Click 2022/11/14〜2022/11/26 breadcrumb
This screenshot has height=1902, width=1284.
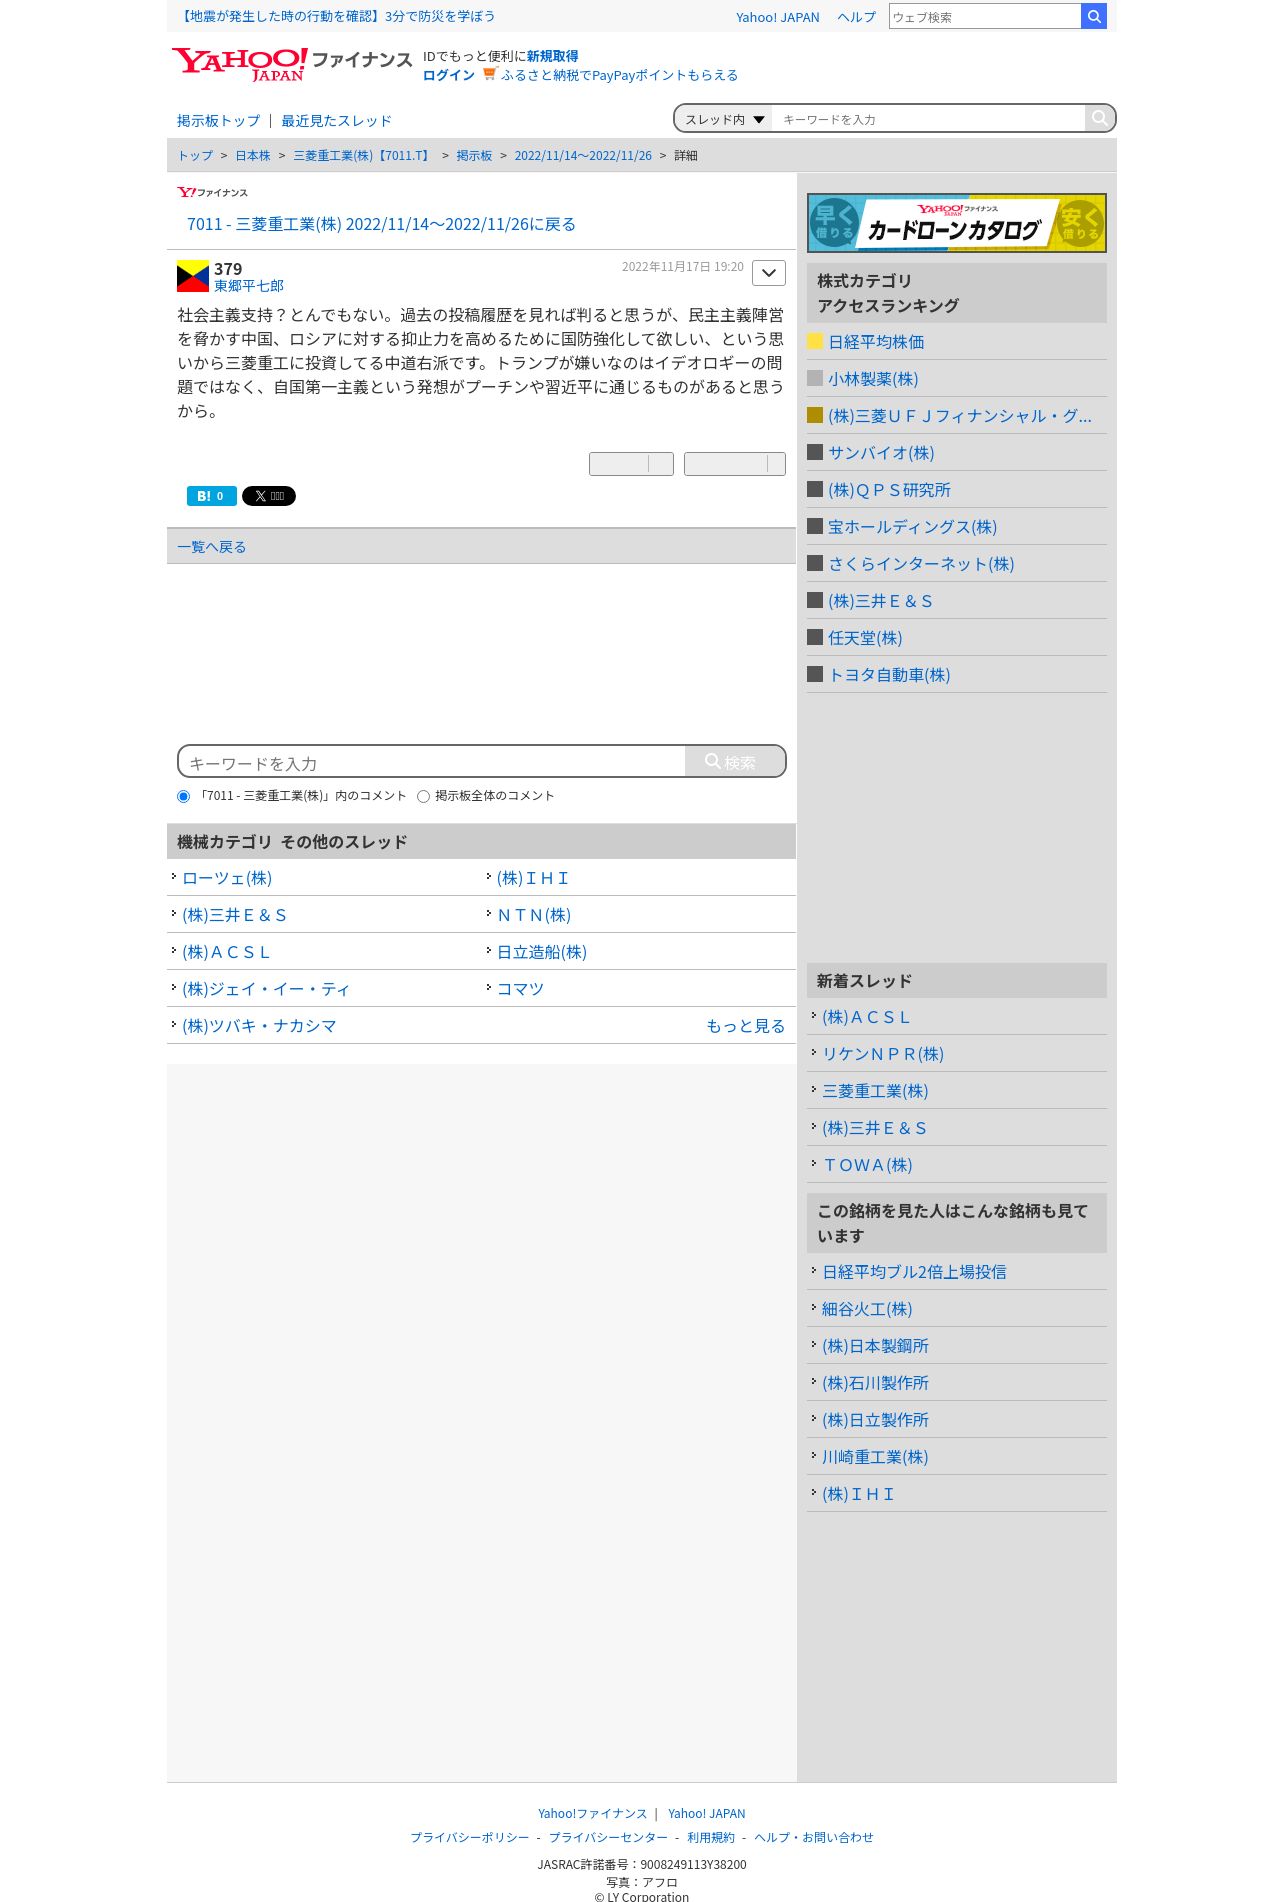583,156
